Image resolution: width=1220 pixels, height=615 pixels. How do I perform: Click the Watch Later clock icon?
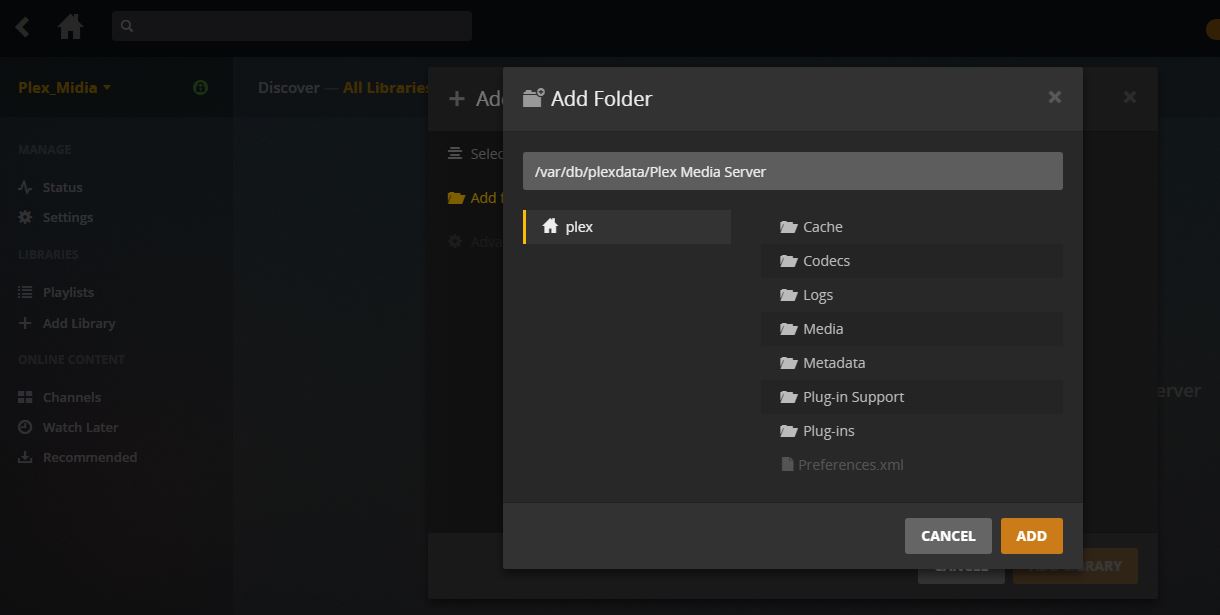(x=25, y=427)
